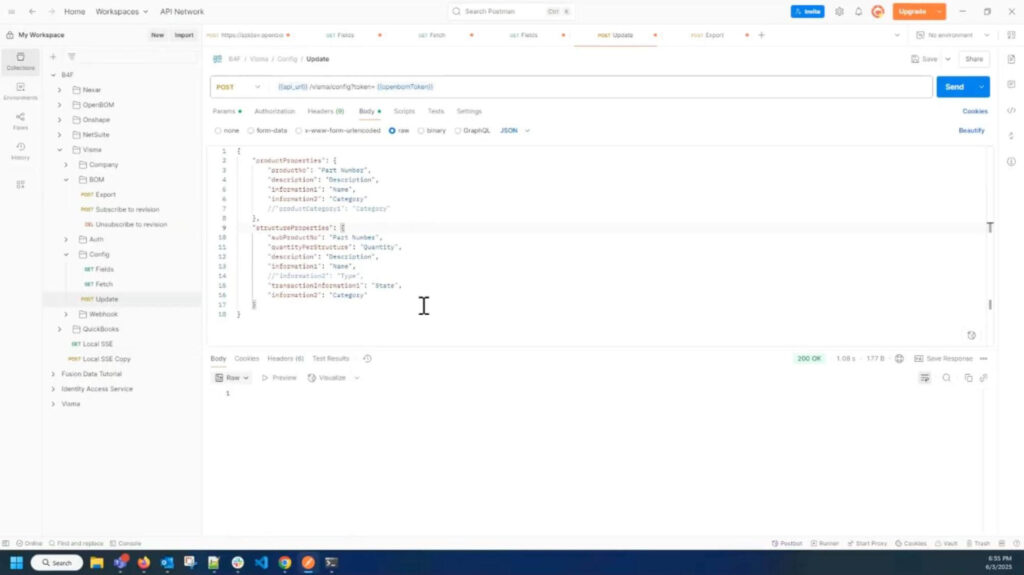This screenshot has height=575, width=1024.
Task: Focus the Search Postman box
Action: point(511,12)
